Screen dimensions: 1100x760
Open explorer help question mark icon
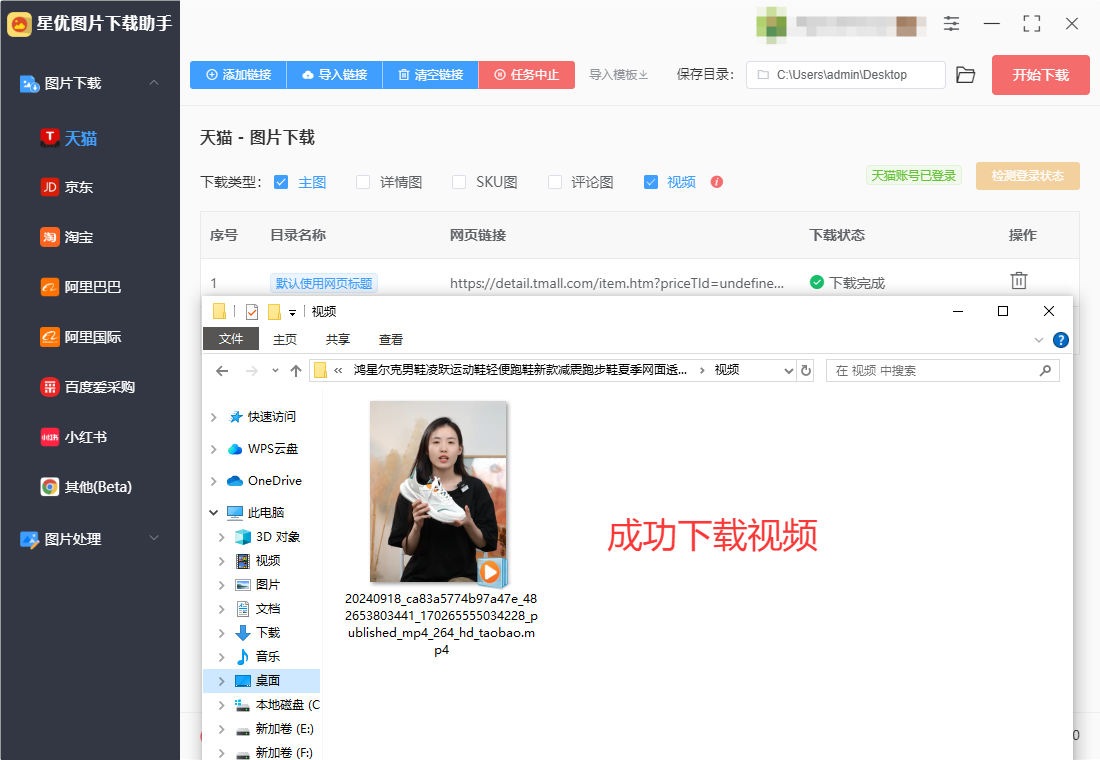[1061, 340]
